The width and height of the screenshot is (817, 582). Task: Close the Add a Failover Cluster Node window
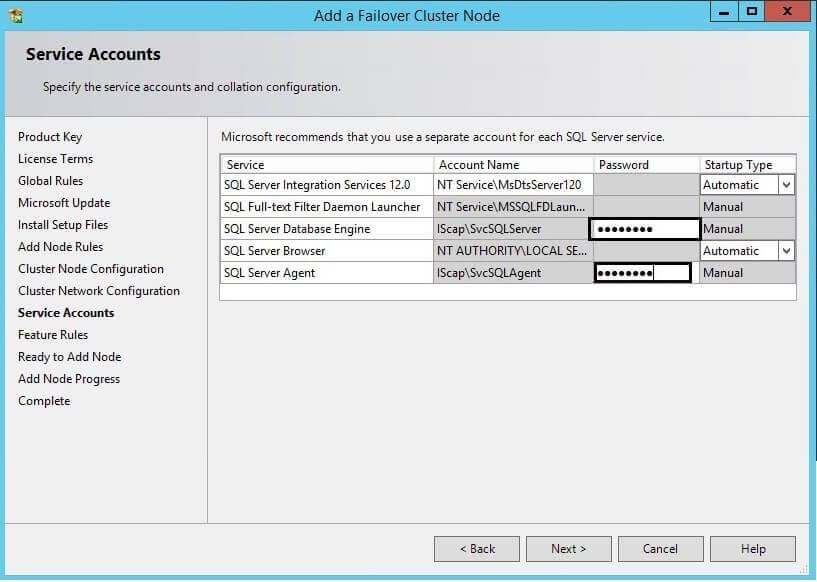click(787, 12)
